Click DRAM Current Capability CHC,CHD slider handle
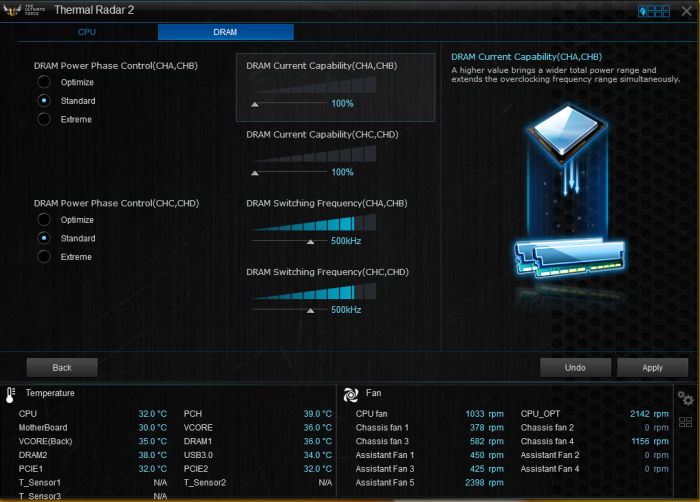This screenshot has width=700, height=502. point(255,173)
